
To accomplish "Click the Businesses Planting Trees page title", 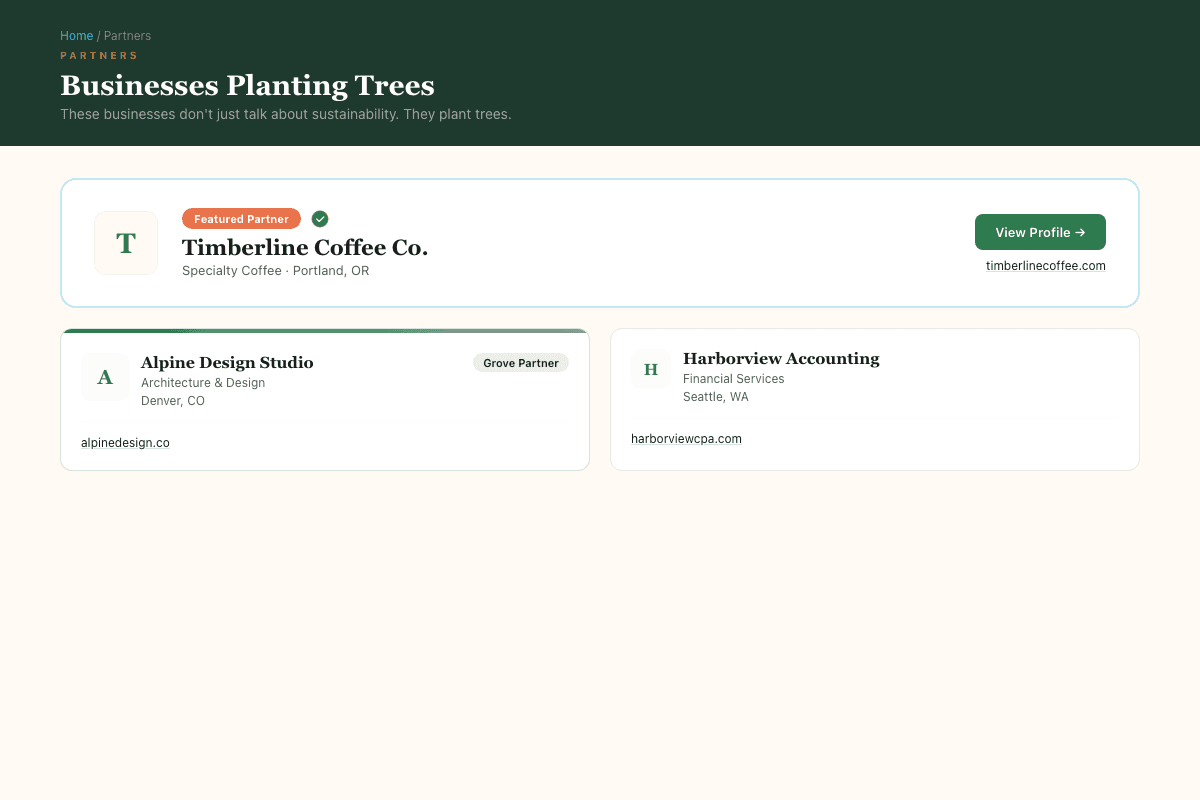I will [247, 86].
